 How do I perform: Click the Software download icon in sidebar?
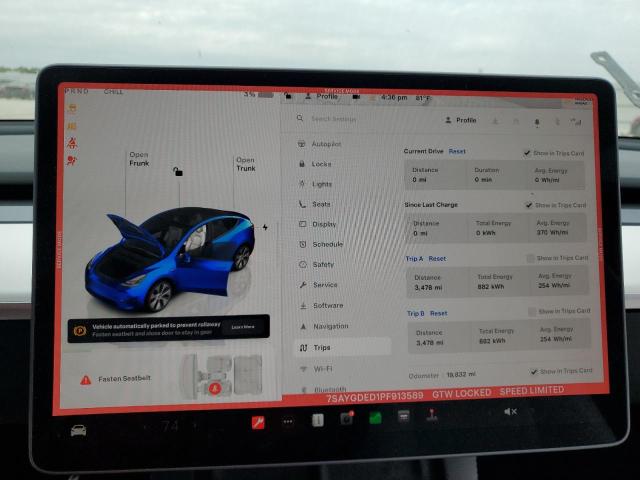point(303,305)
